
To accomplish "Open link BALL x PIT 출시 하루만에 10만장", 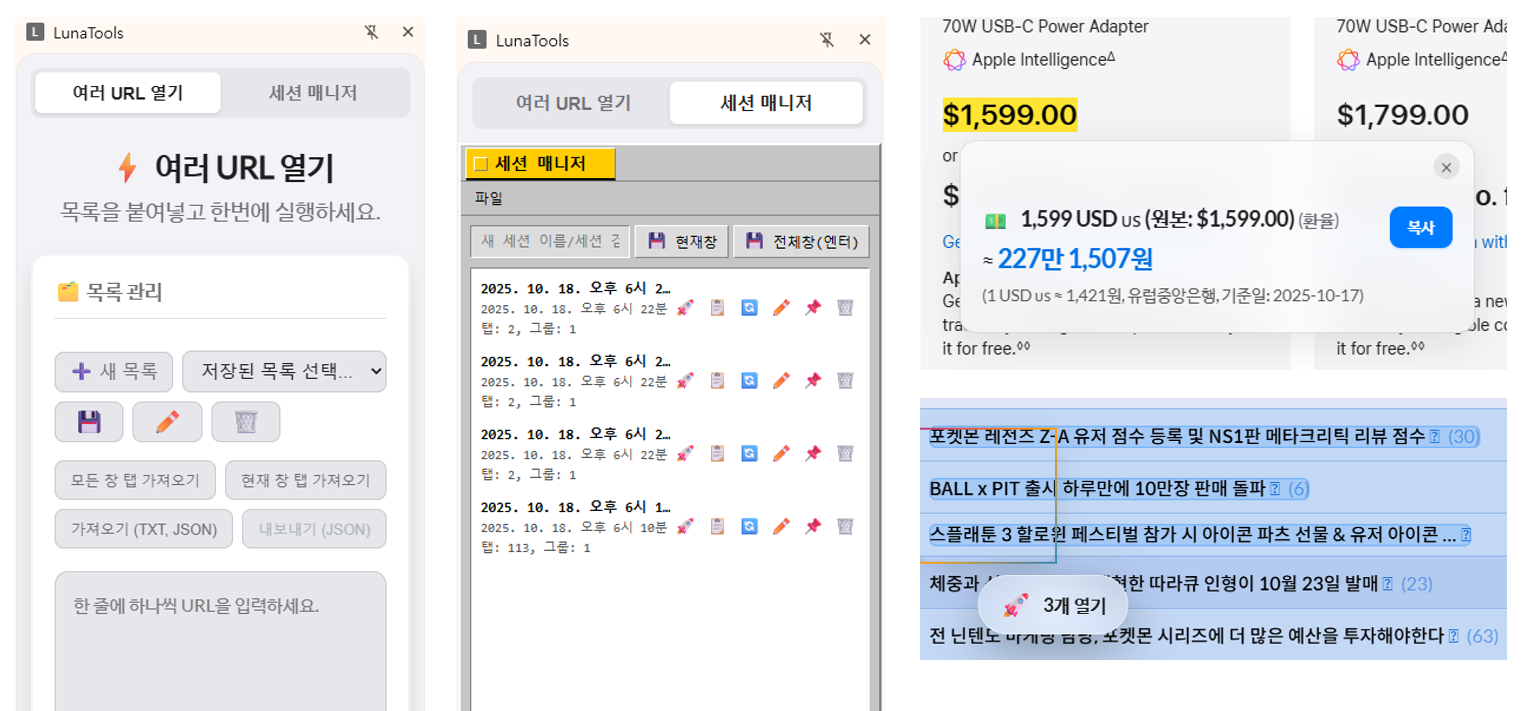I will [1097, 488].
